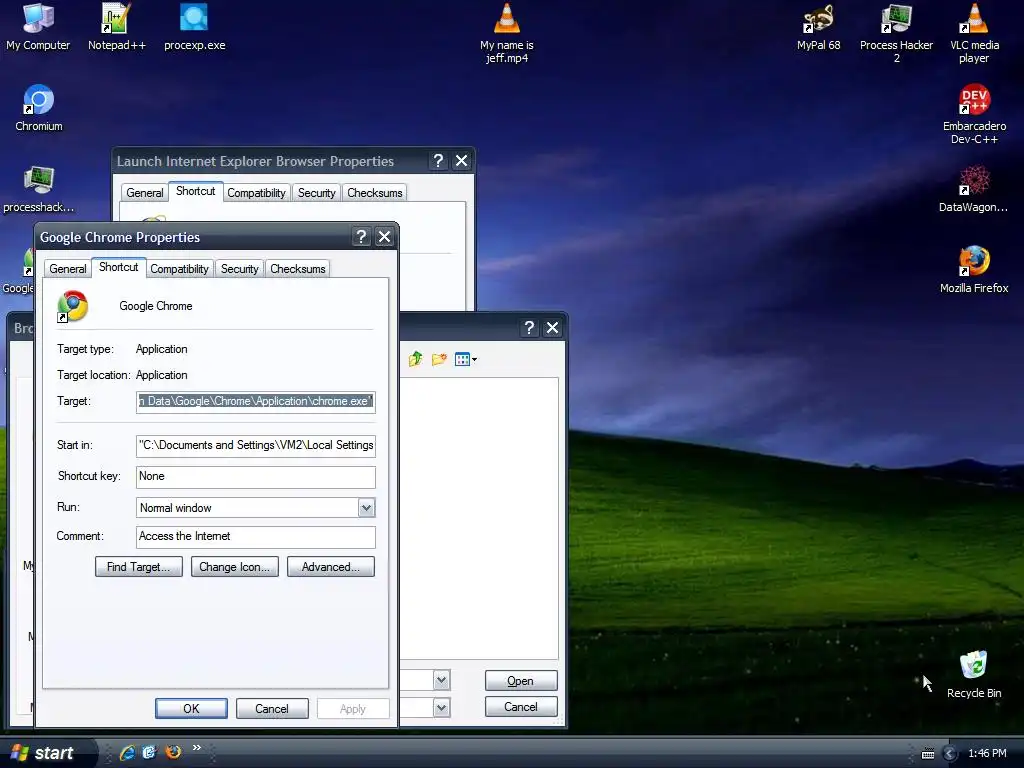The height and width of the screenshot is (768, 1024).
Task: Open View Menu icon in Browse dialog
Action: coord(466,359)
